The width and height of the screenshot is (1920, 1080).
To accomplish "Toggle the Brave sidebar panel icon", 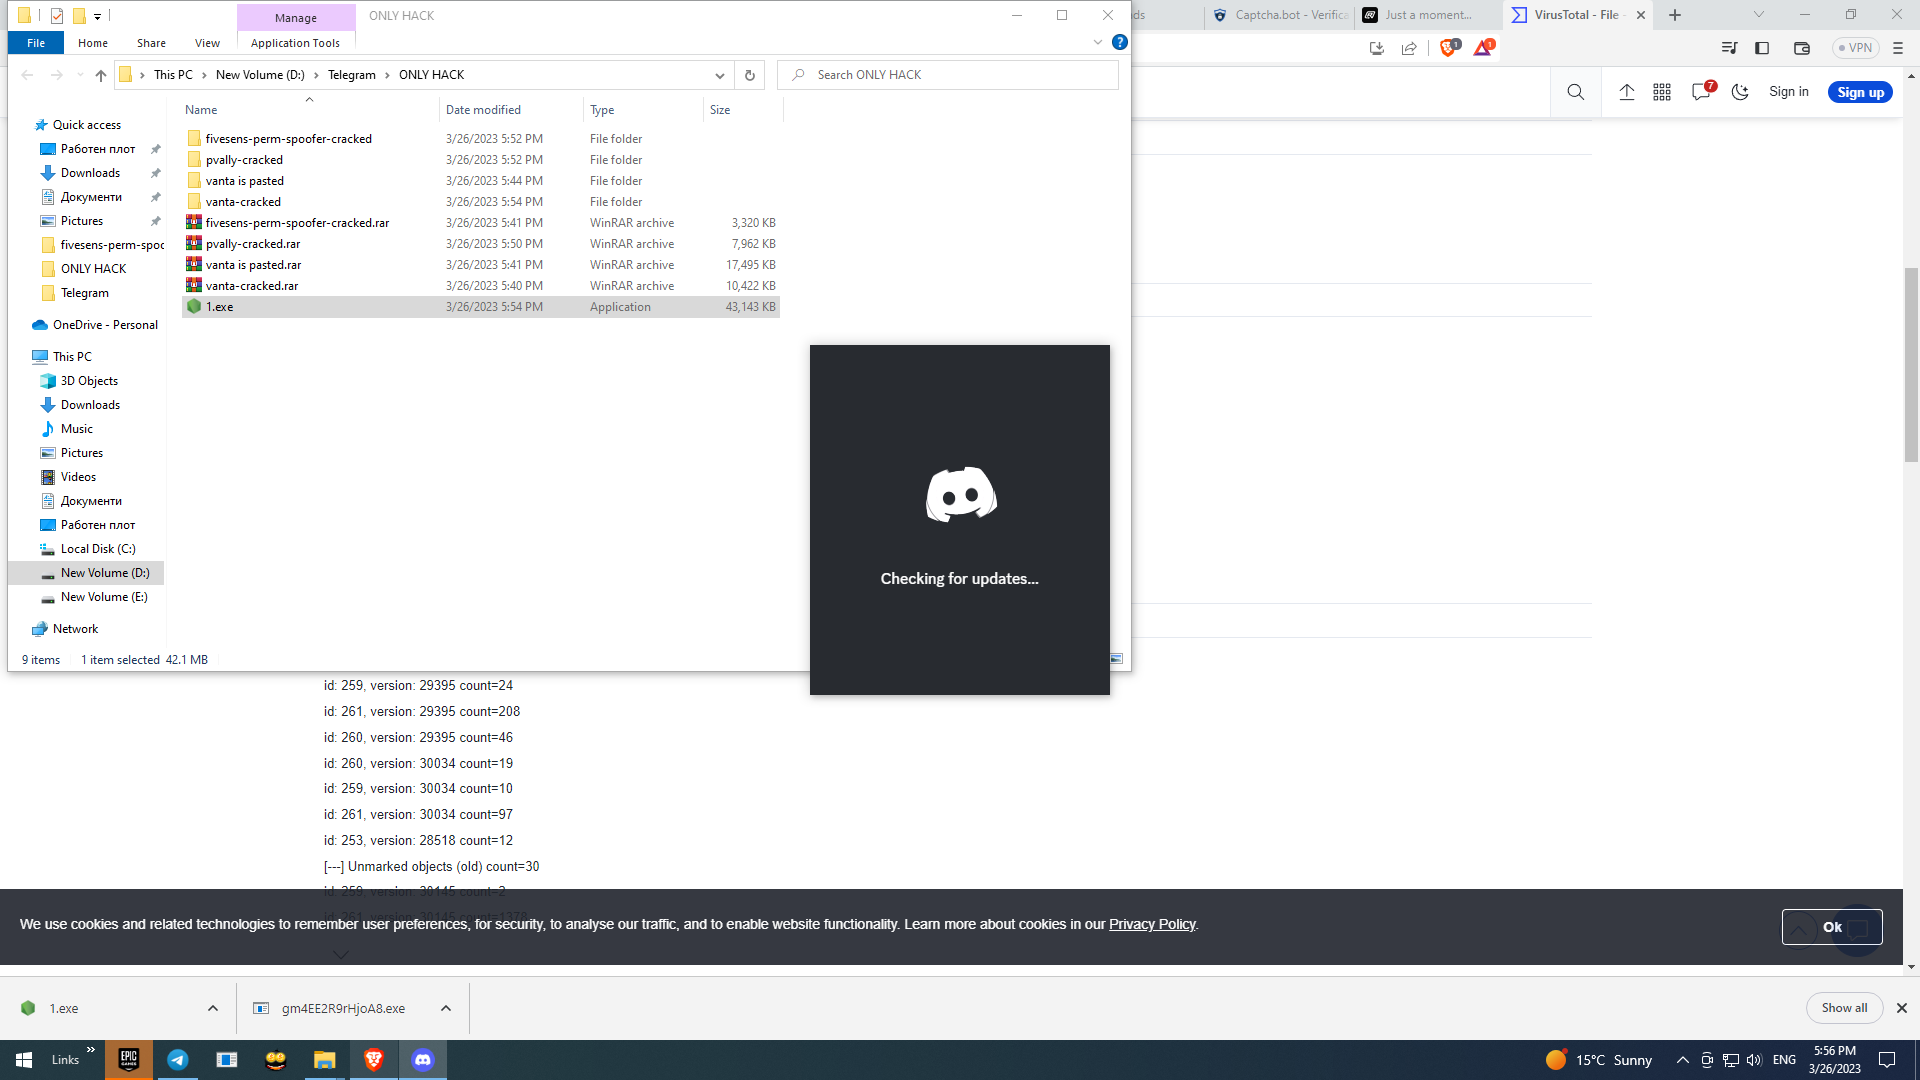I will (x=1762, y=48).
